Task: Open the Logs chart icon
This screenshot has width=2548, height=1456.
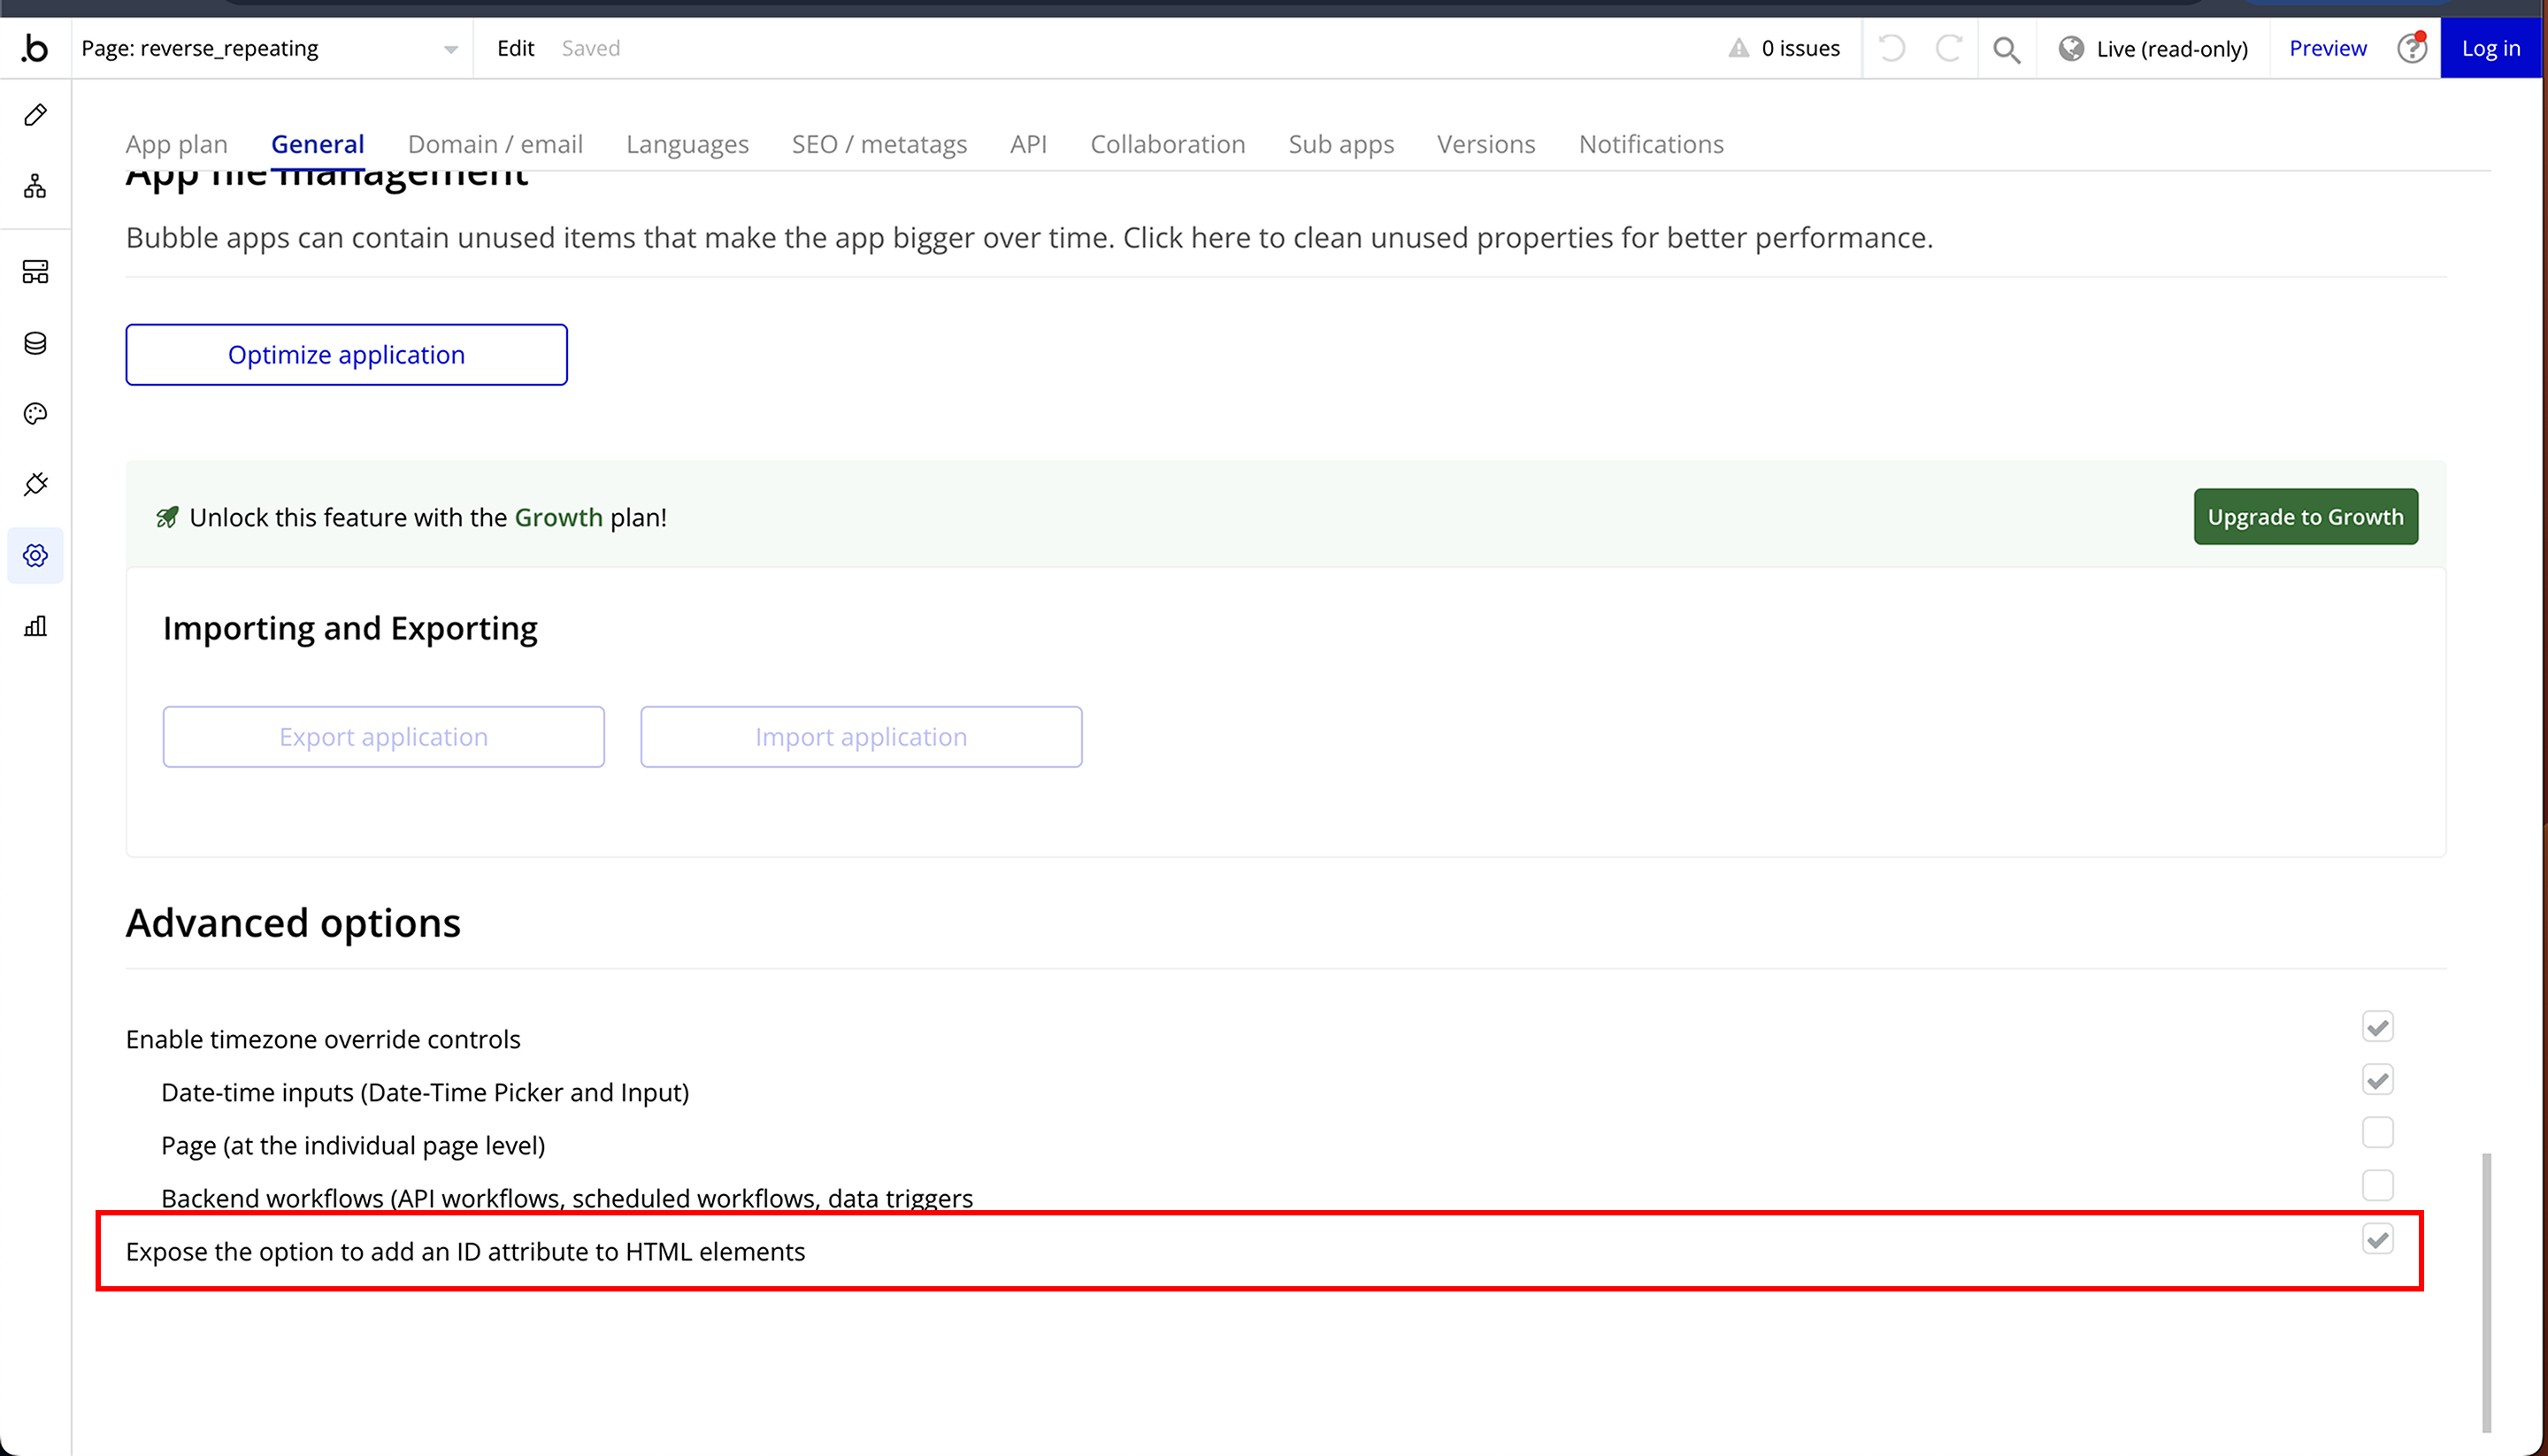Action: pyautogui.click(x=35, y=626)
